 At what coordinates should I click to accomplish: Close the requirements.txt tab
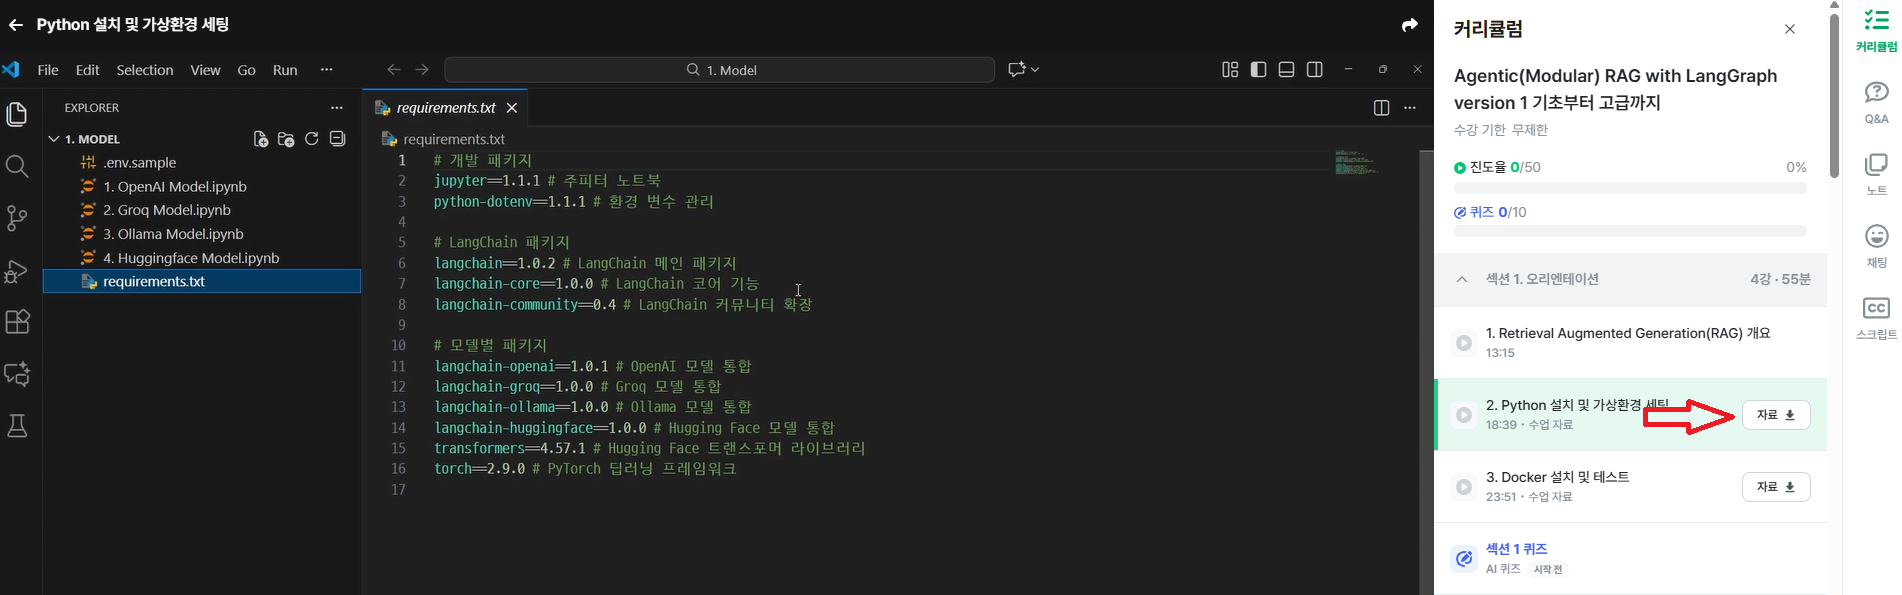[x=512, y=108]
